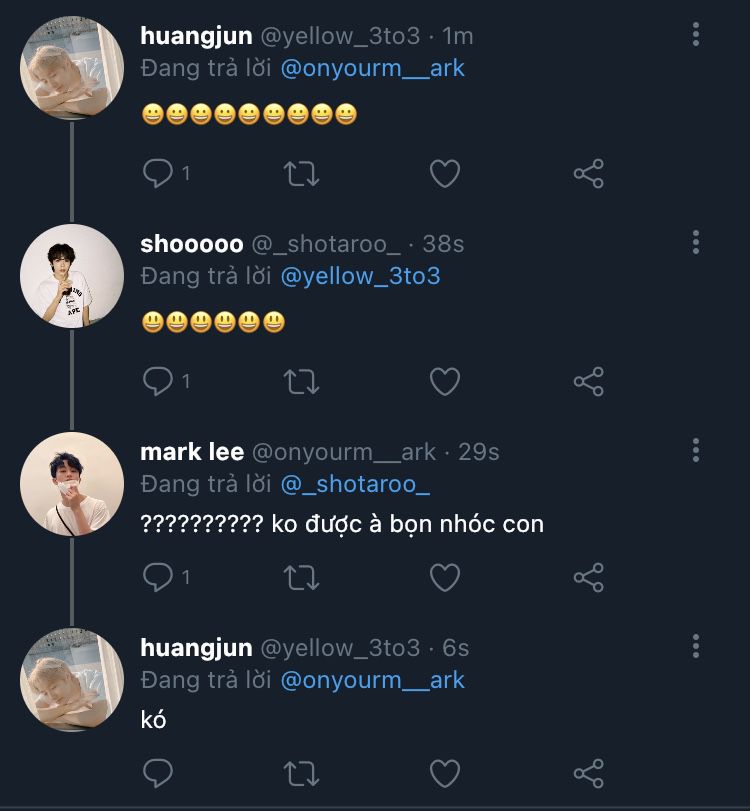This screenshot has width=750, height=811.
Task: Share mark lee's tweet
Action: point(589,577)
